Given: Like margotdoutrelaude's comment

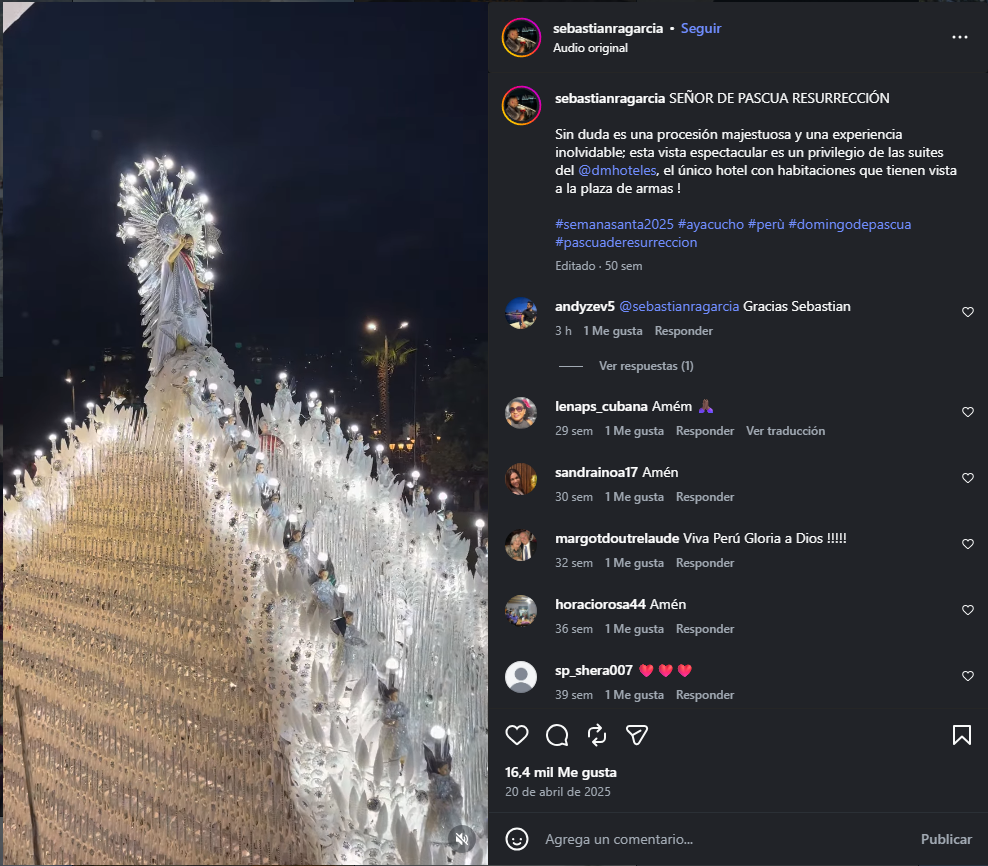Looking at the screenshot, I should [x=967, y=544].
